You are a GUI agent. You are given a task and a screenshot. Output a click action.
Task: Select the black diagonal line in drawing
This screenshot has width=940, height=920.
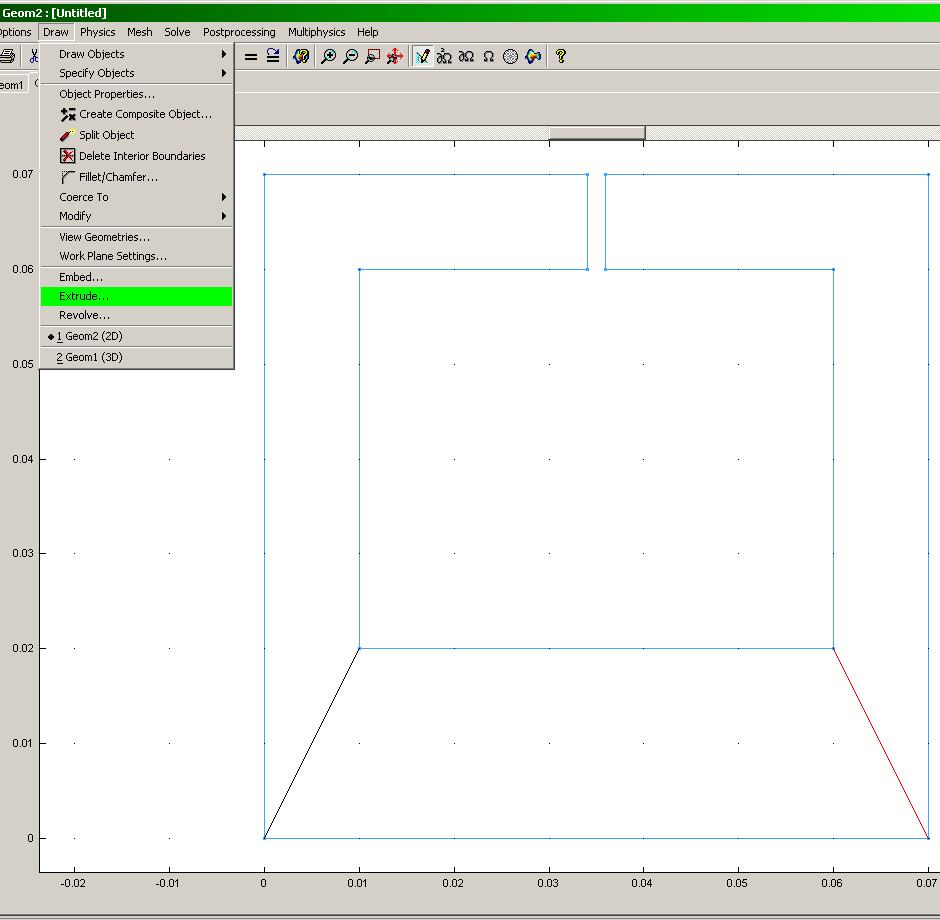[312, 743]
